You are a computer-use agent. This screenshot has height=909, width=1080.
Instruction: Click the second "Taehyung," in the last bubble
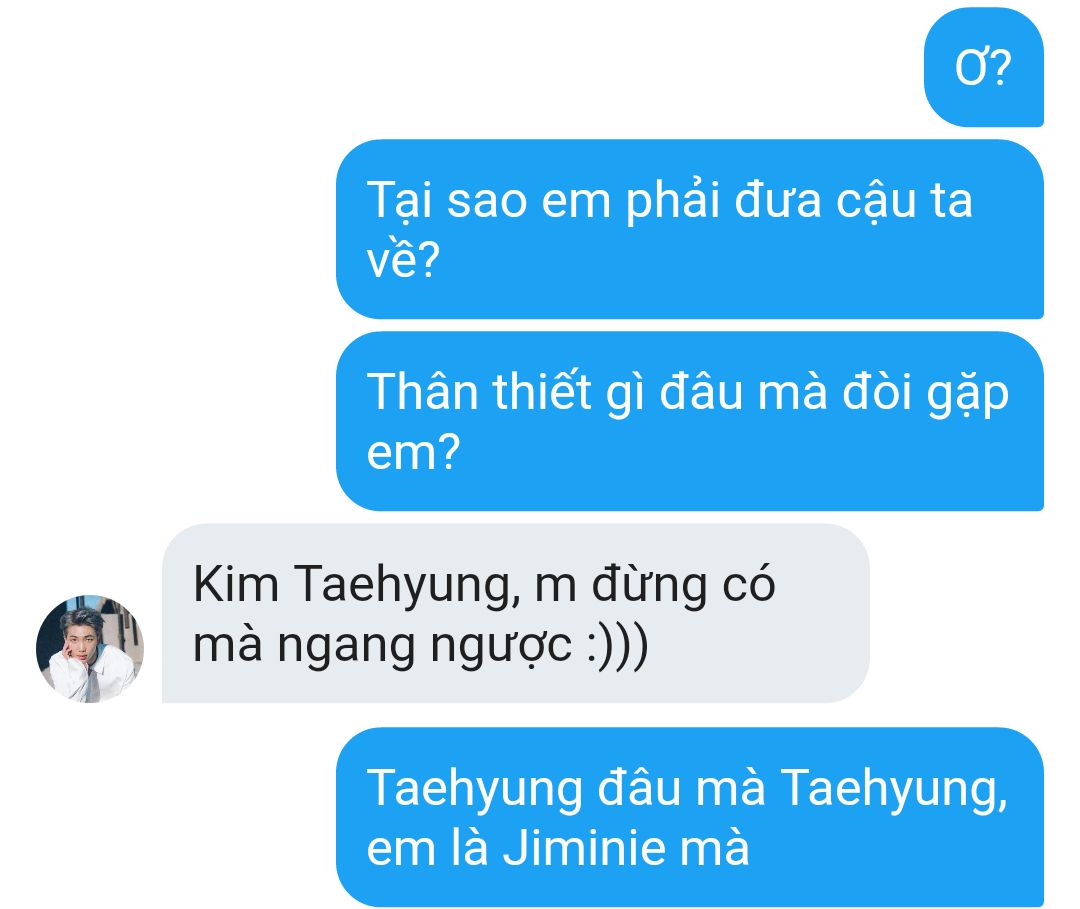tap(894, 789)
